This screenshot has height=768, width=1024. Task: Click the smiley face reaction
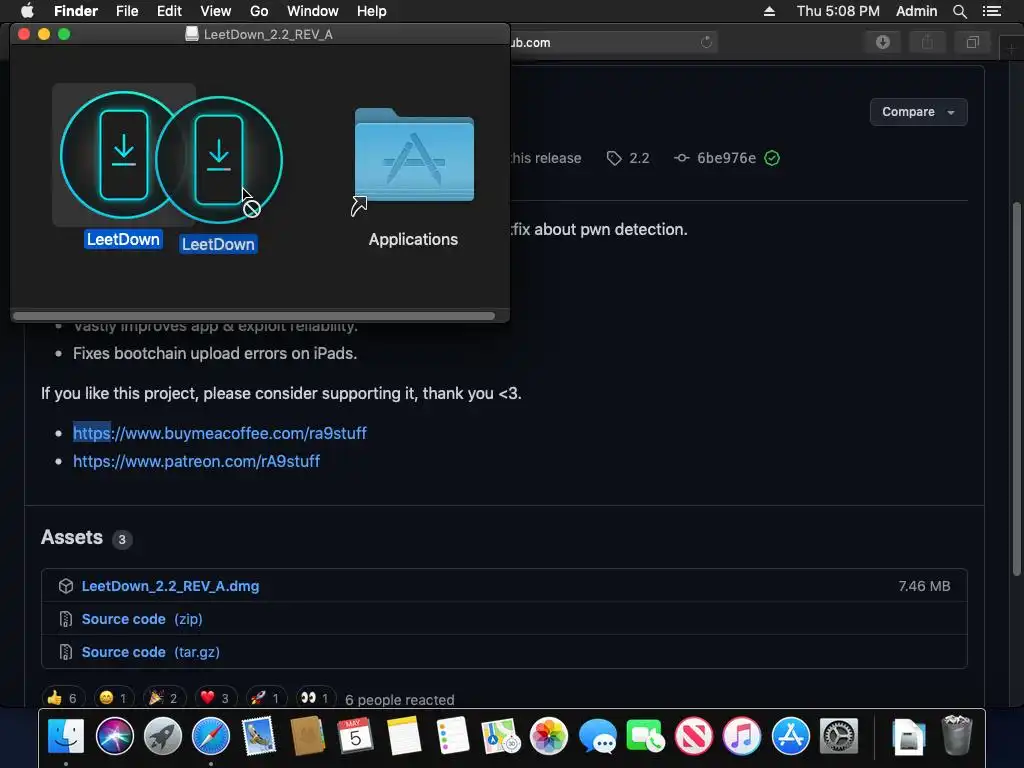[x=114, y=698]
